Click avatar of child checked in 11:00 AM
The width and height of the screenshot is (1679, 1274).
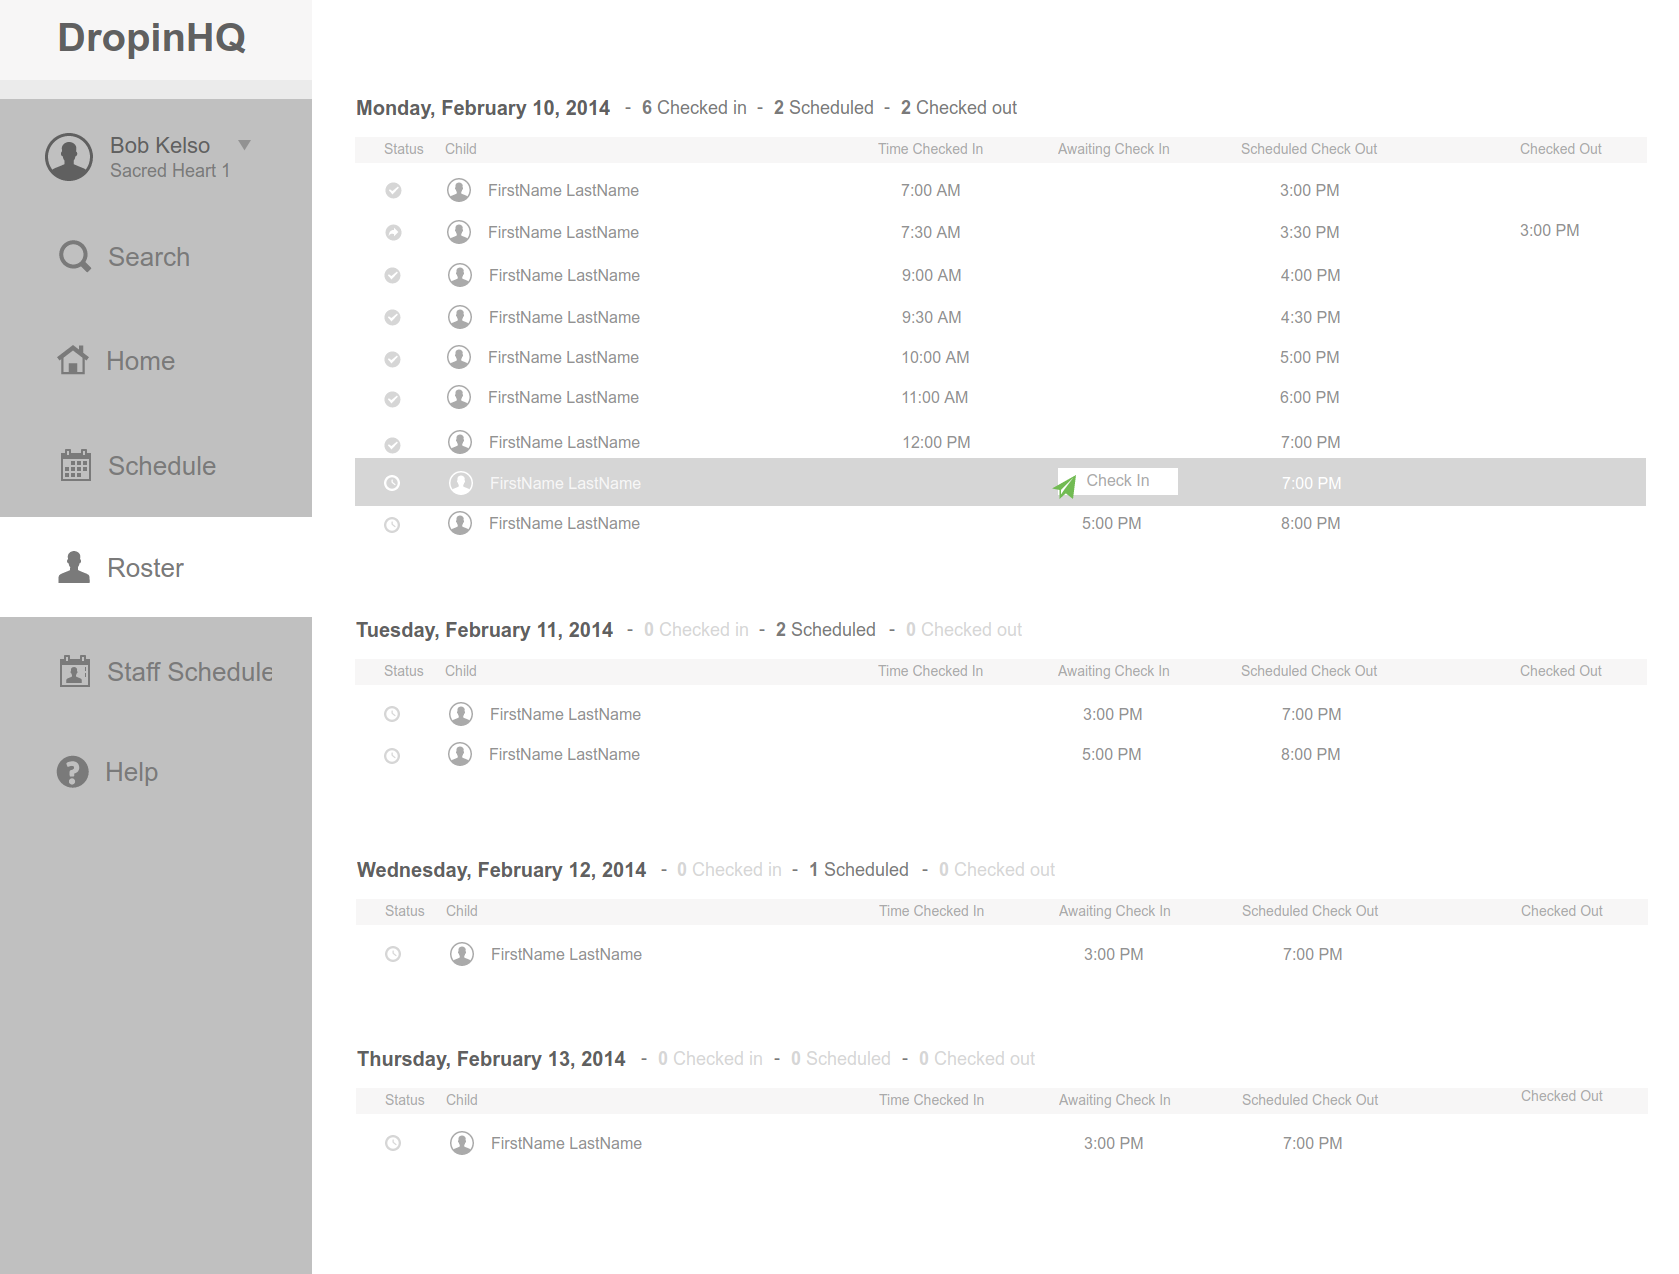point(459,397)
